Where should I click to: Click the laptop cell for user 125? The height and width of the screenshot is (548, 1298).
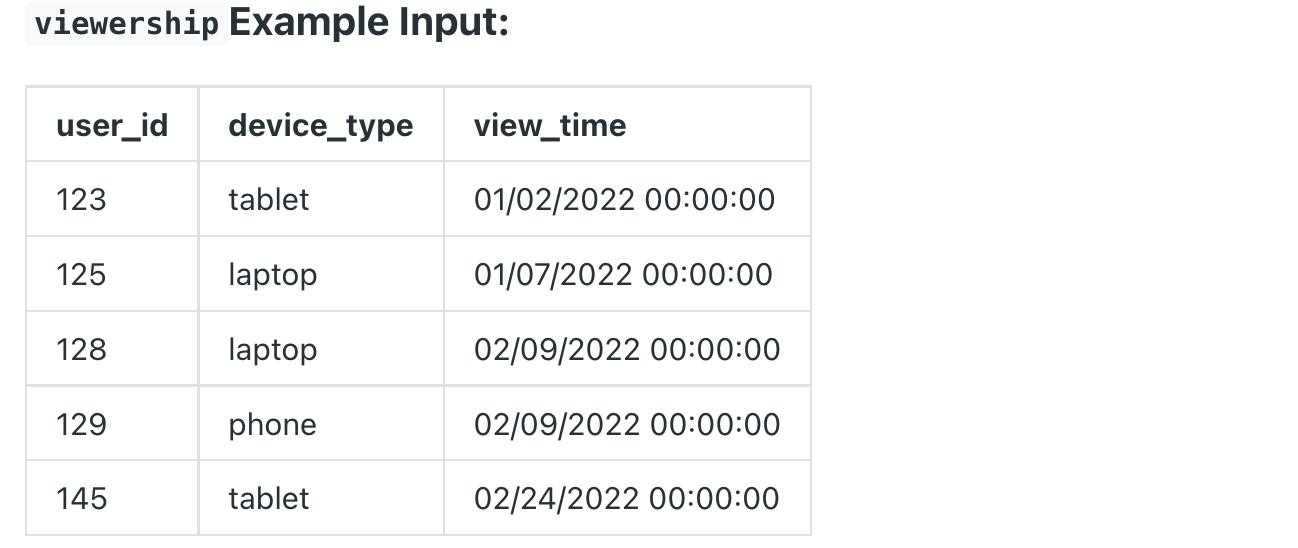tap(272, 274)
